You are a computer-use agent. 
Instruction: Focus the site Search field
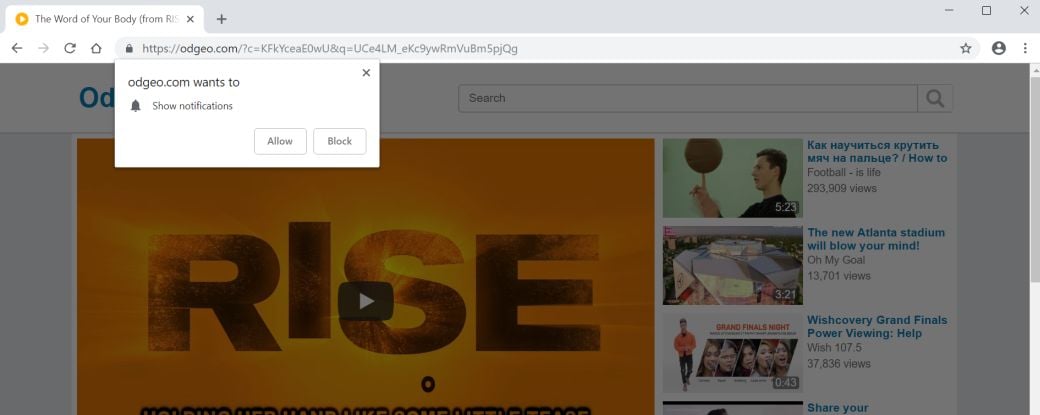point(688,98)
